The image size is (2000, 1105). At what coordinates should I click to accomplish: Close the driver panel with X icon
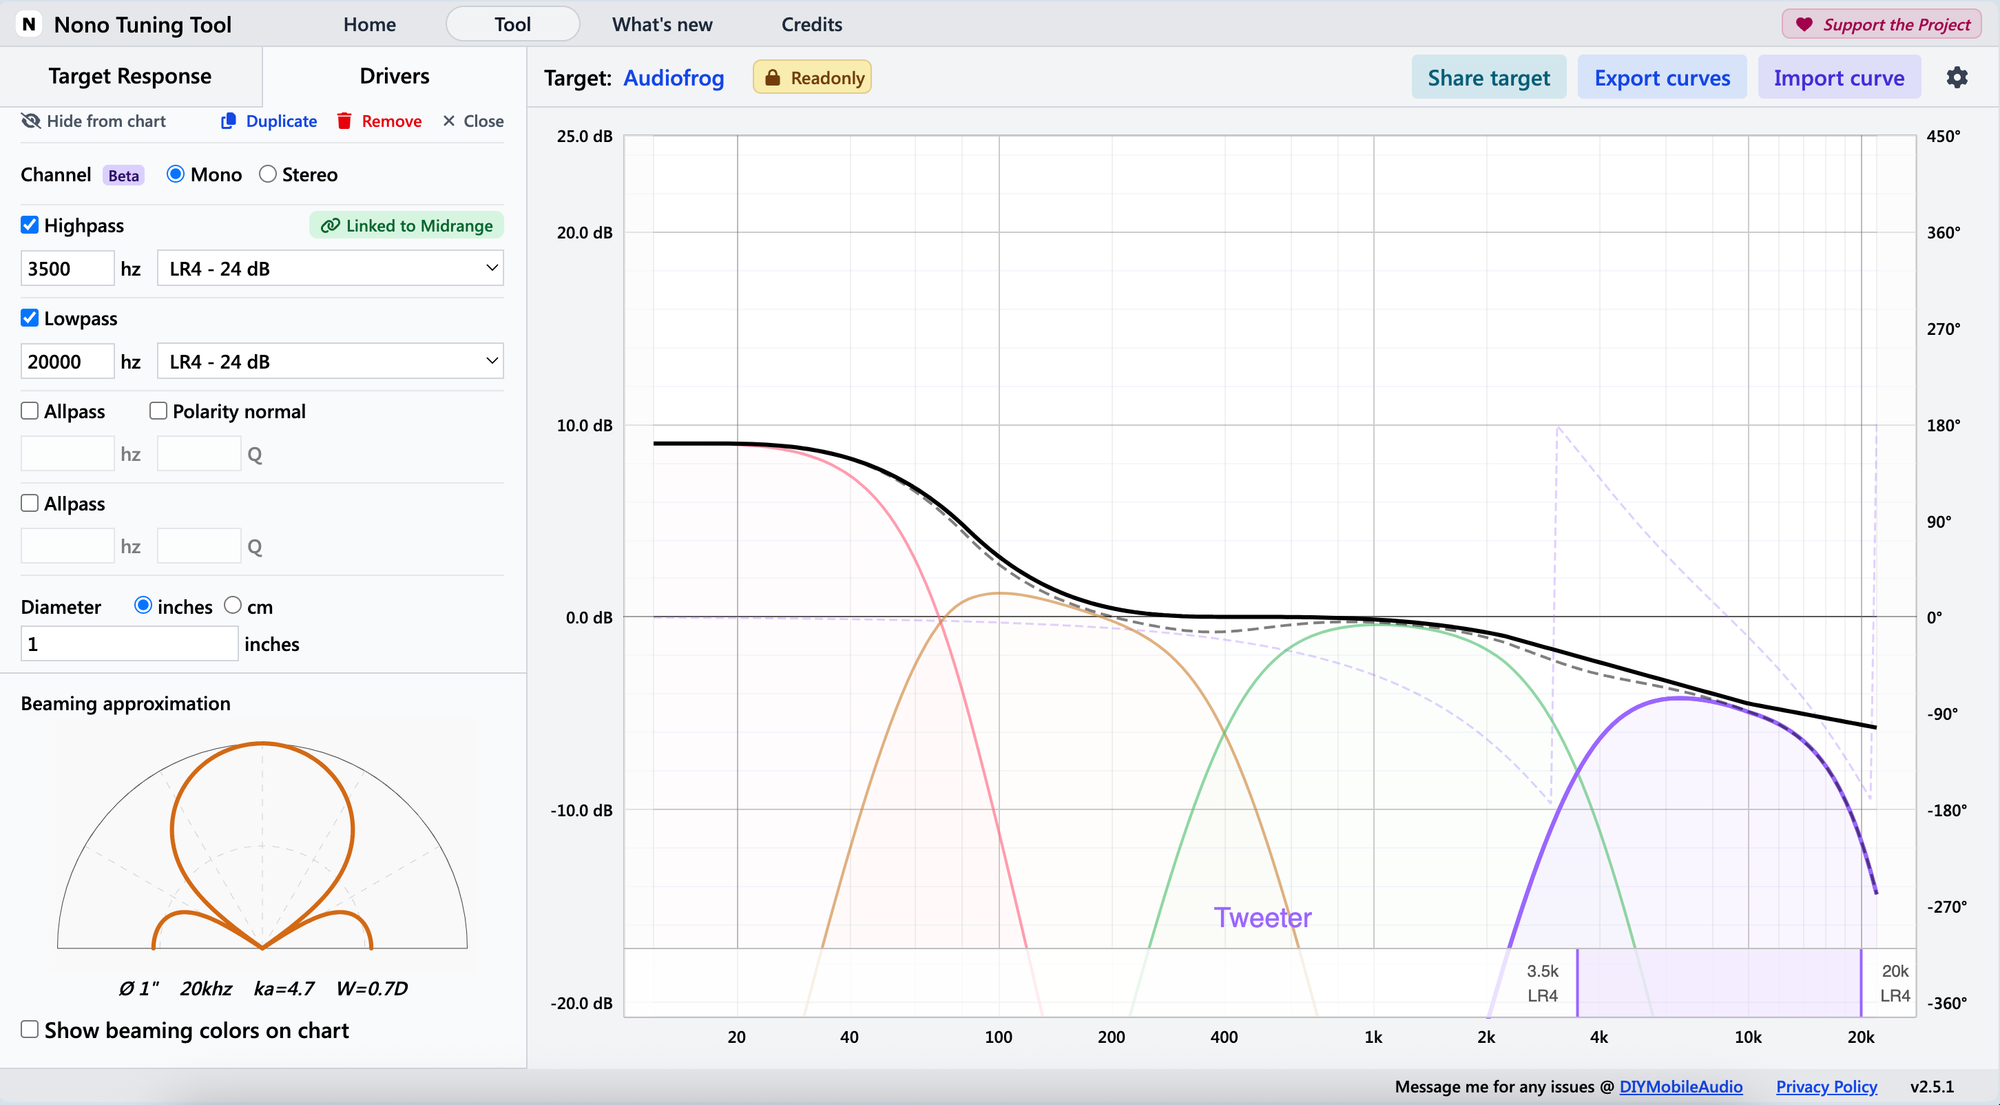[449, 121]
